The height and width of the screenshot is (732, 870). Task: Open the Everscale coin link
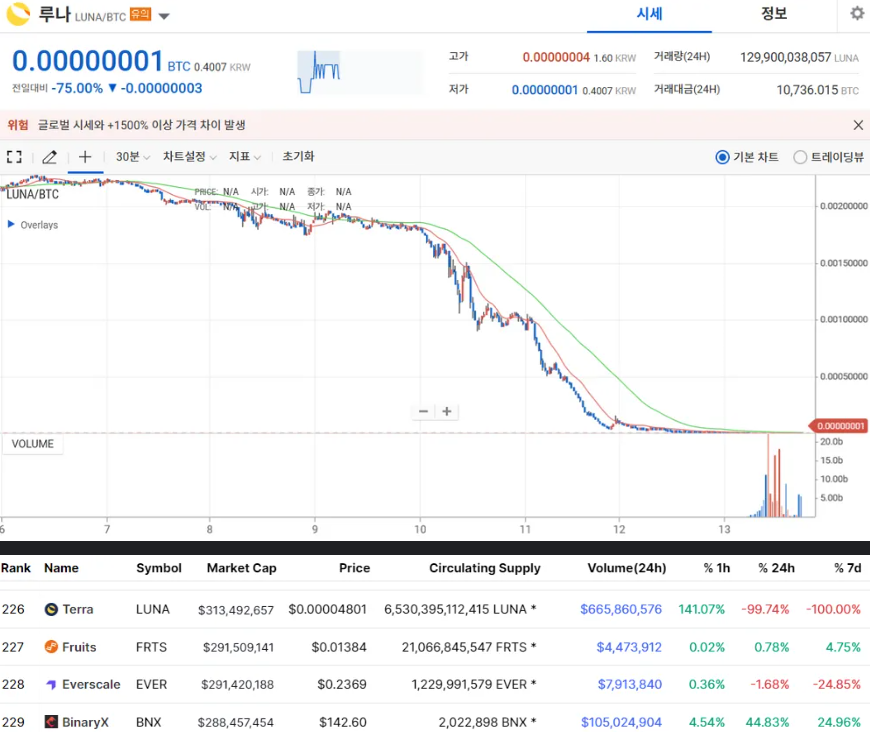(91, 684)
